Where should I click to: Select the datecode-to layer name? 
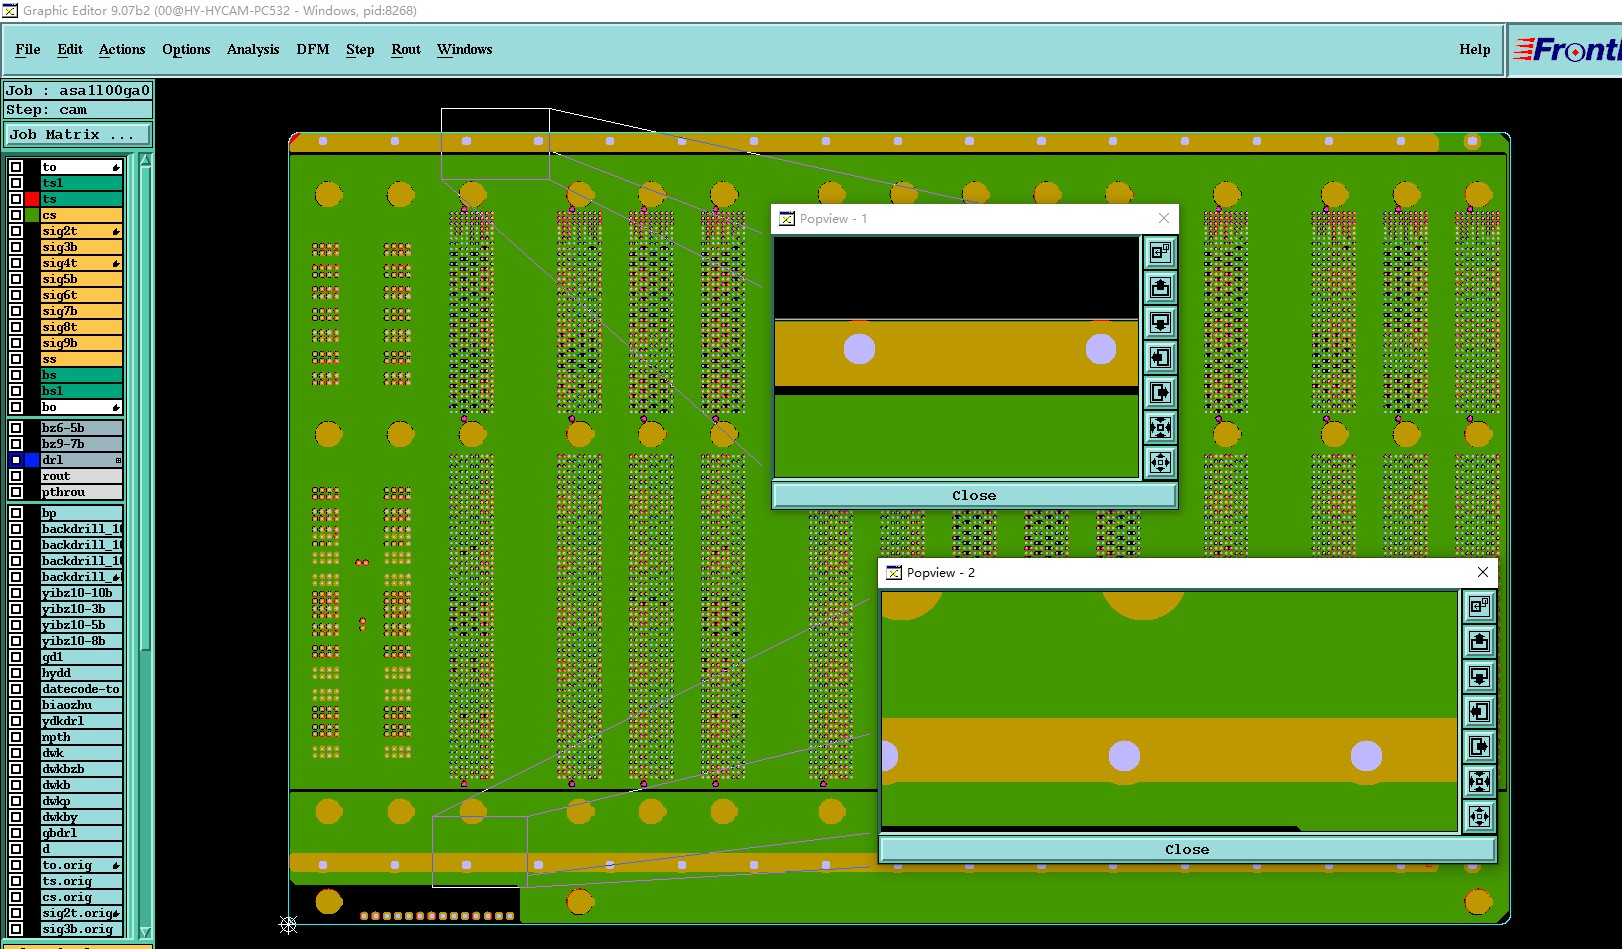(x=81, y=689)
